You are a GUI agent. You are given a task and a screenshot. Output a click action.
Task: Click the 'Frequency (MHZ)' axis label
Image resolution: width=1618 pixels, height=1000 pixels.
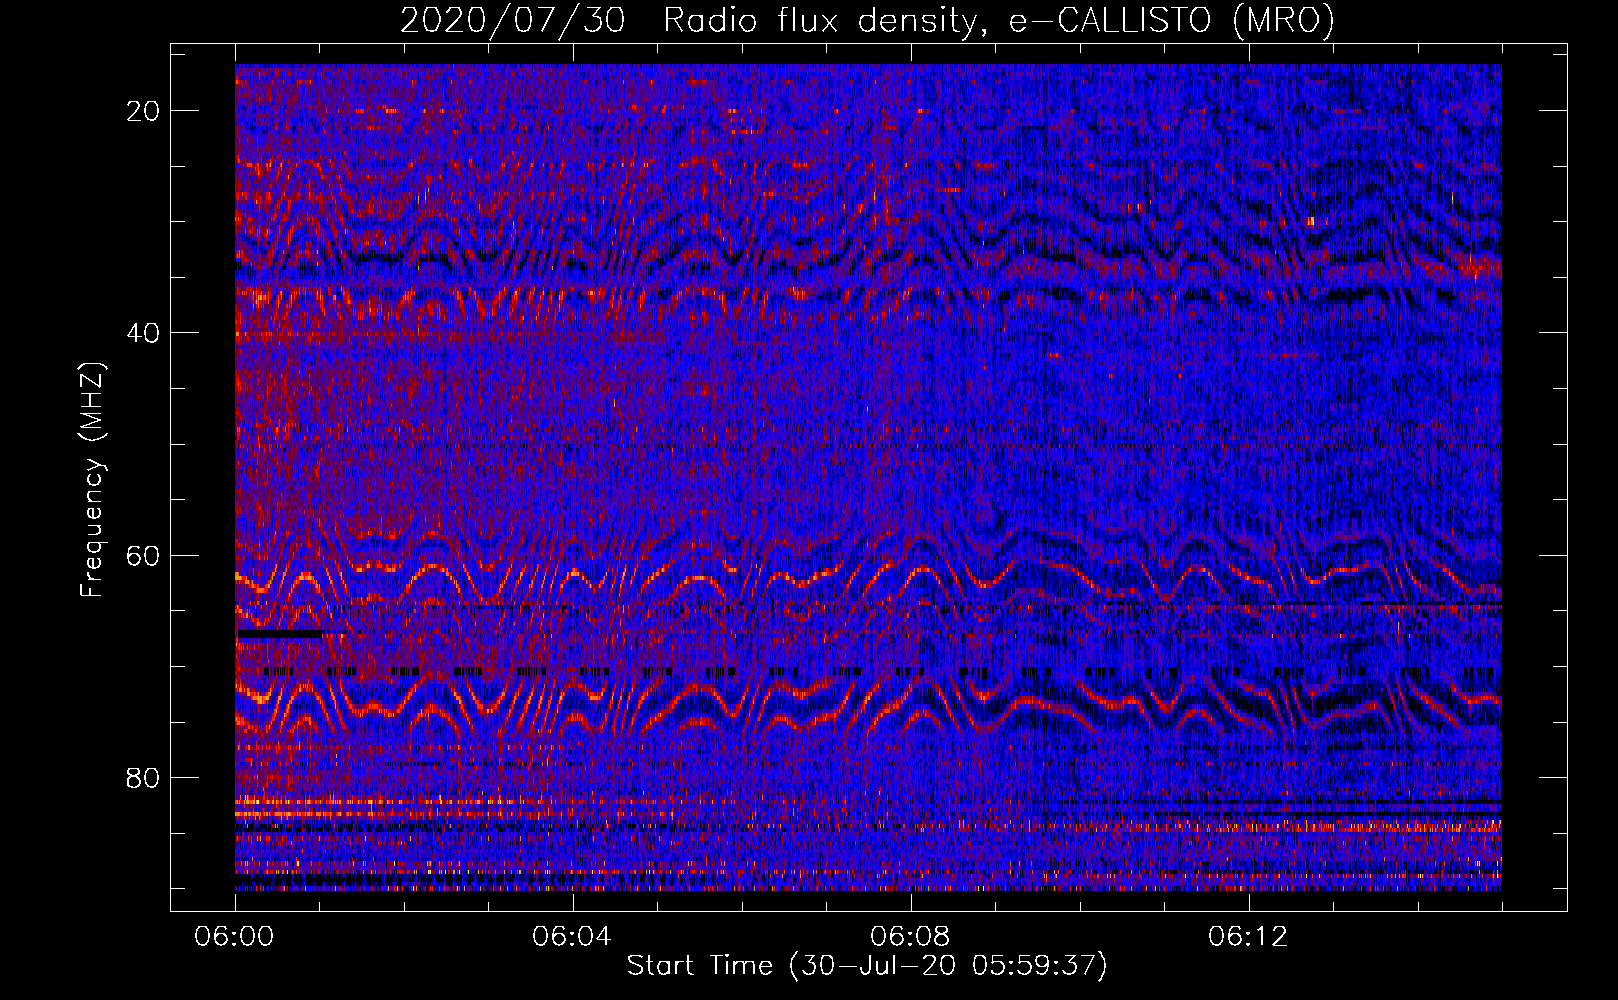[x=92, y=480]
